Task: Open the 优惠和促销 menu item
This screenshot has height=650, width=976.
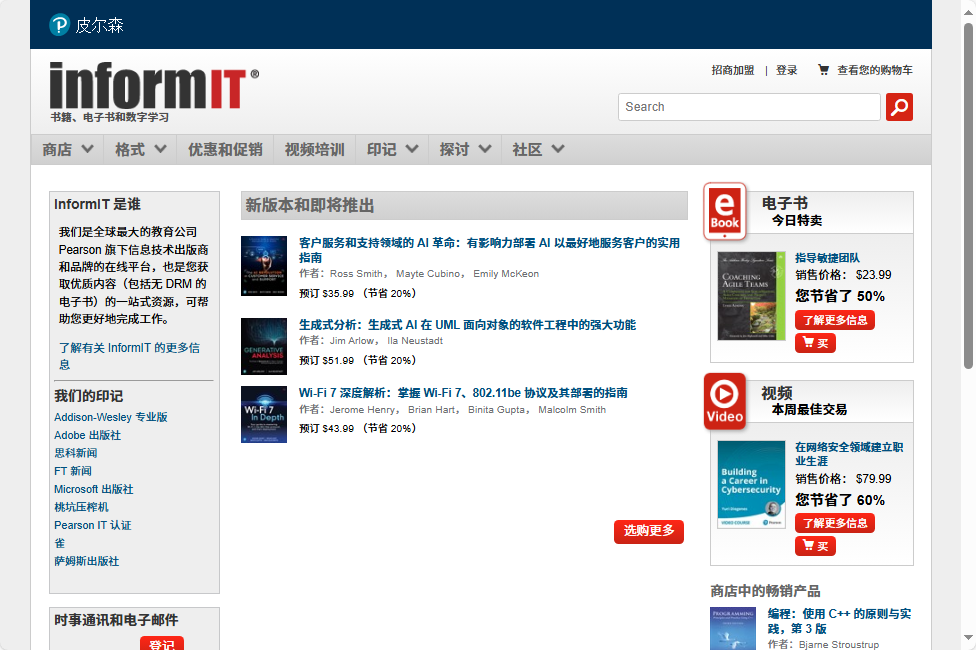Action: point(225,149)
